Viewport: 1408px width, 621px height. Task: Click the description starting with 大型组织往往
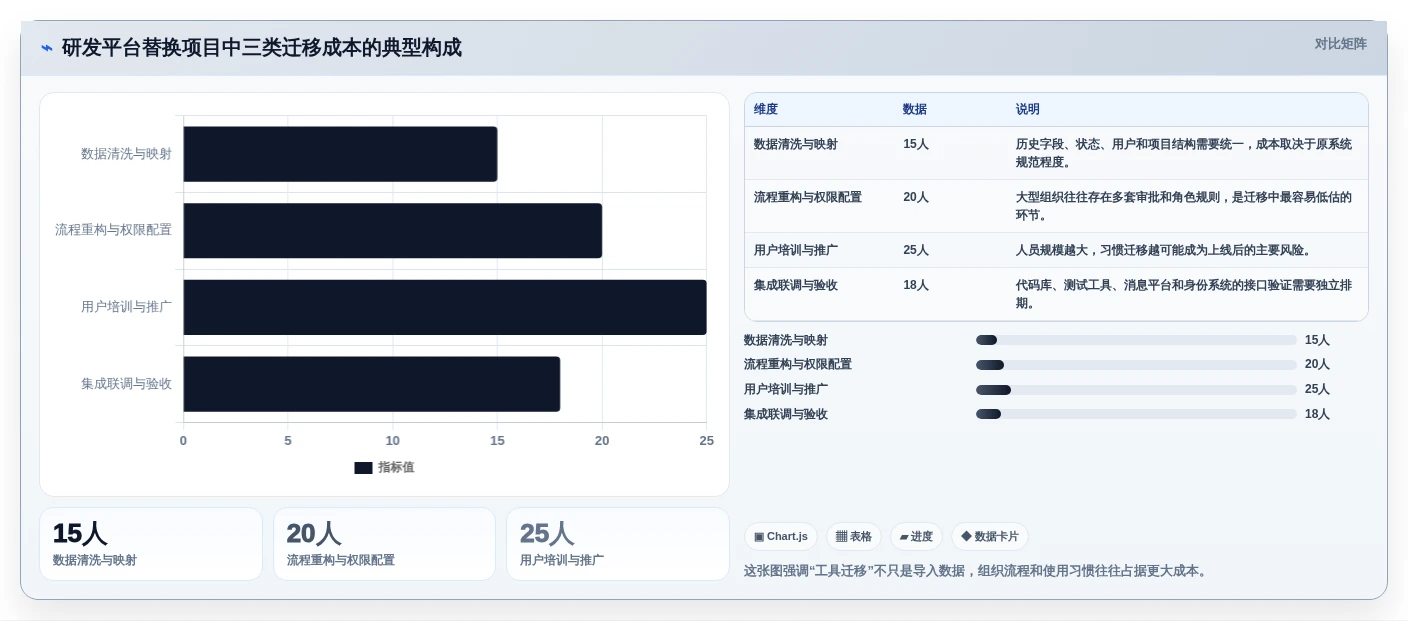[x=1184, y=206]
